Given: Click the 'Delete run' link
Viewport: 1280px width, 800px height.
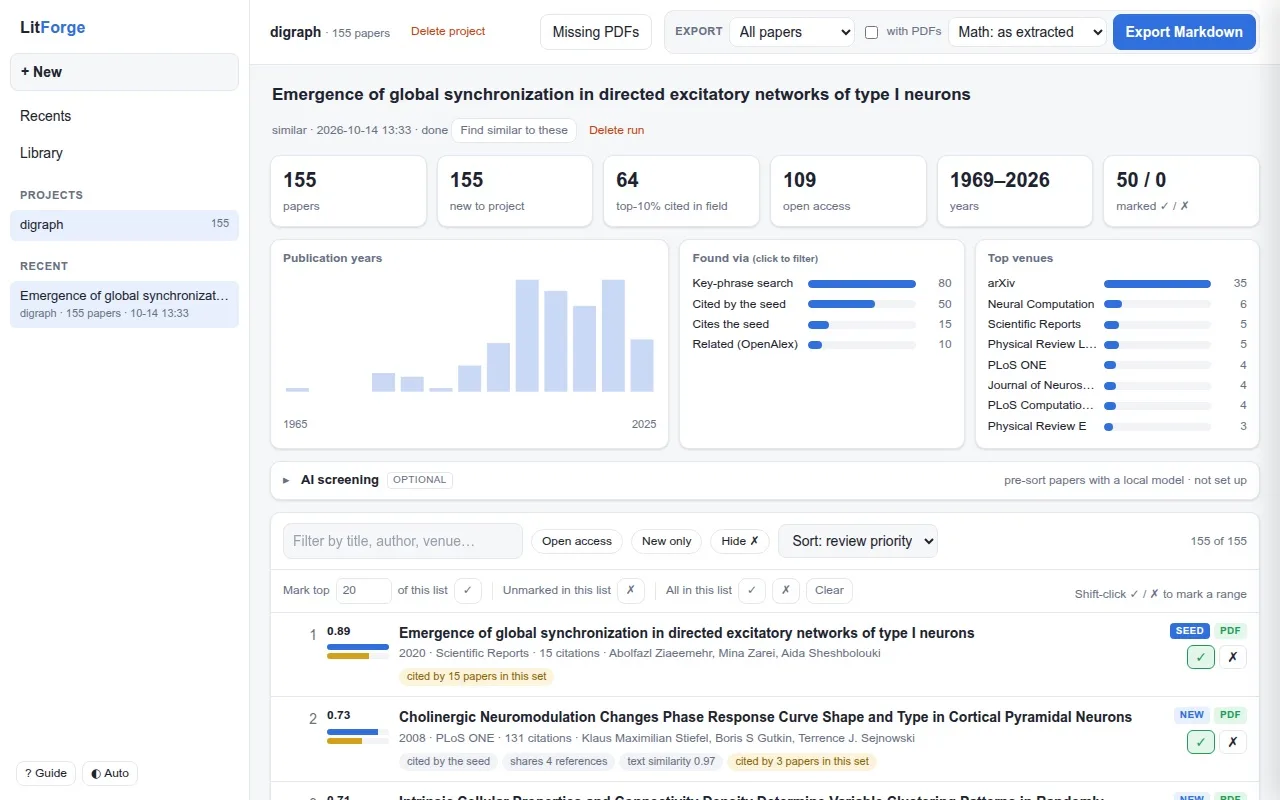Looking at the screenshot, I should click(616, 130).
